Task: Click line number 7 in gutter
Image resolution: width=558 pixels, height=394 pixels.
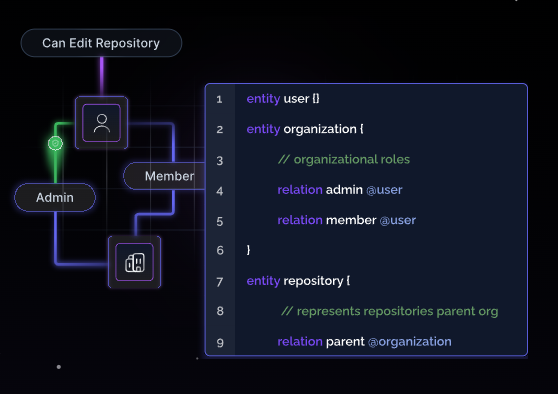Action: [220, 282]
